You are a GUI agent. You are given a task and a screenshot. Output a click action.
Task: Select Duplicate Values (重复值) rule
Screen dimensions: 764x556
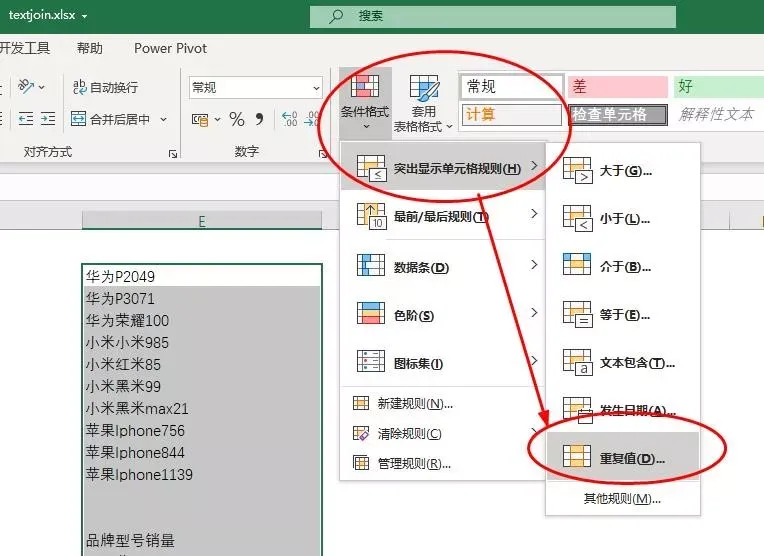(x=623, y=458)
